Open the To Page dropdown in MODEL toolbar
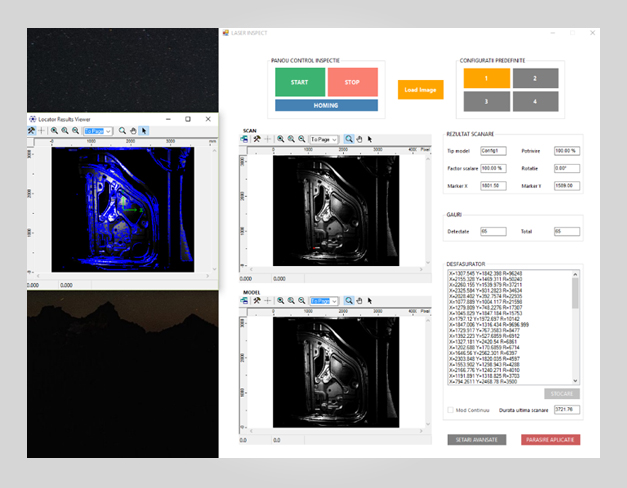 click(324, 299)
